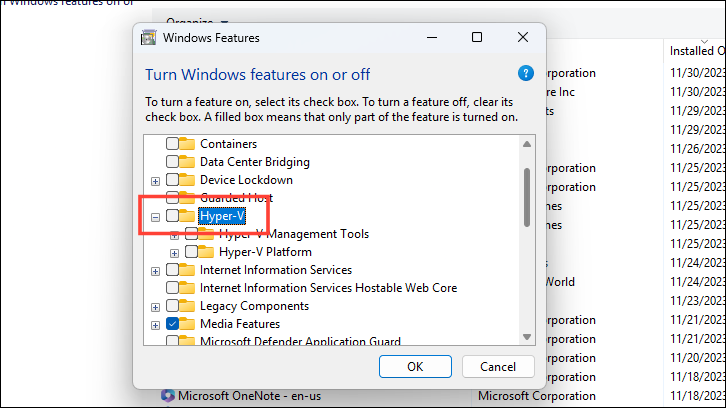726x408 pixels.
Task: Close the Windows Features dialog
Action: [523, 38]
